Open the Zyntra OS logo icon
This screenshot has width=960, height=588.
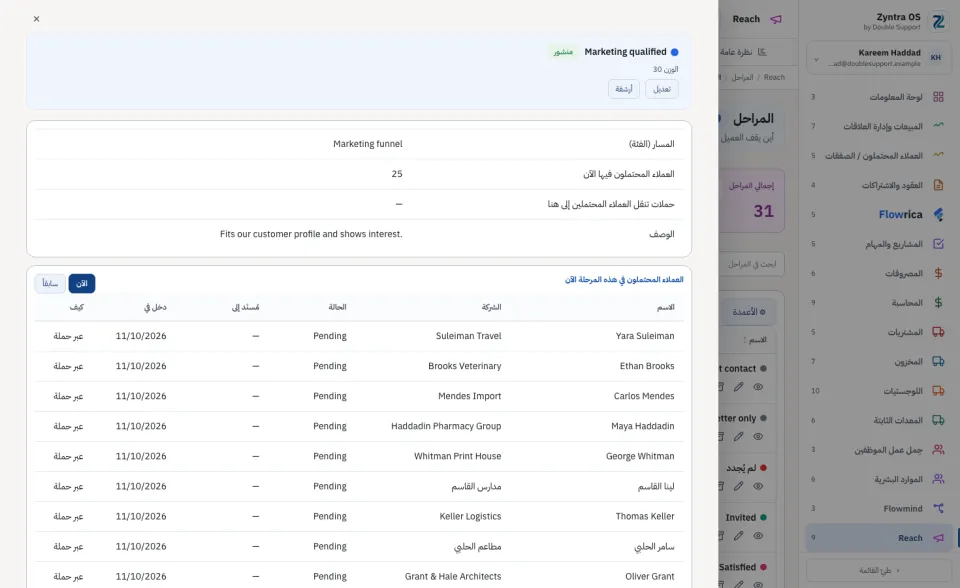(x=938, y=22)
